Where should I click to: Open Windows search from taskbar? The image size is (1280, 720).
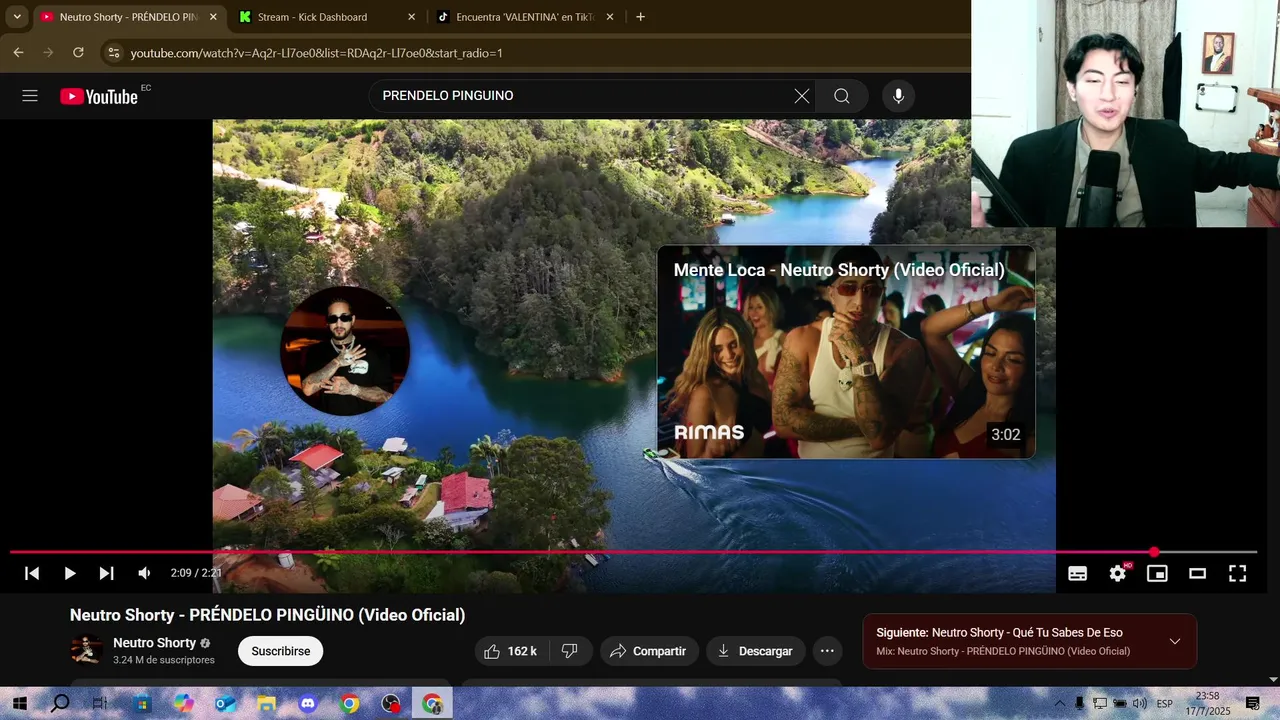(x=60, y=704)
